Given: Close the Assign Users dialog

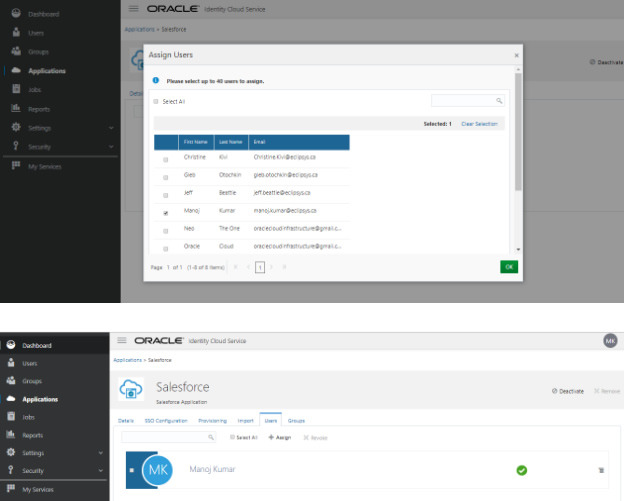Looking at the screenshot, I should click(516, 55).
